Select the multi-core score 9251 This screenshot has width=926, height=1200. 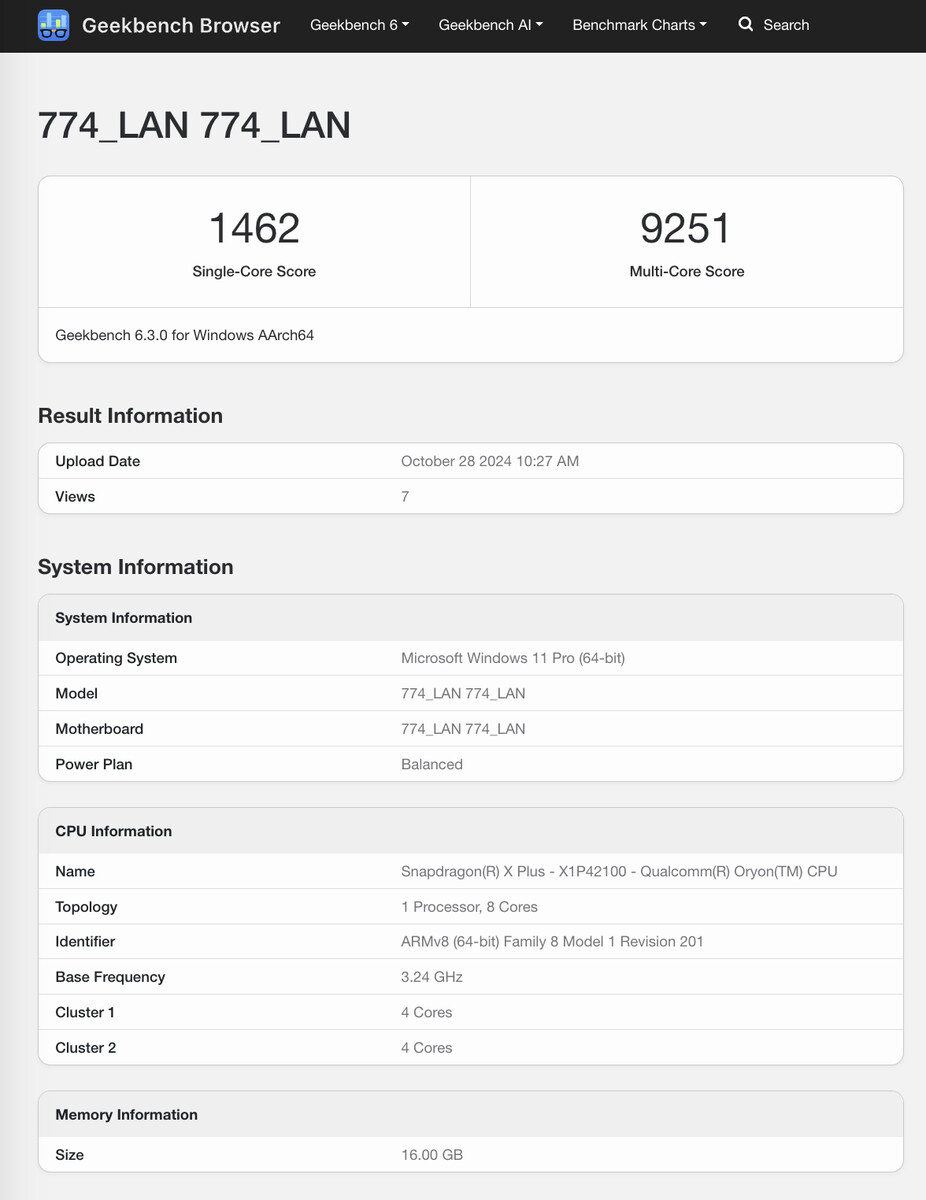pyautogui.click(x=686, y=229)
